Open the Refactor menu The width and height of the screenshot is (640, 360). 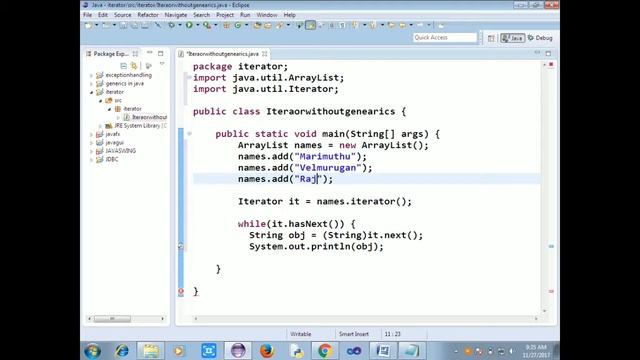coord(148,15)
